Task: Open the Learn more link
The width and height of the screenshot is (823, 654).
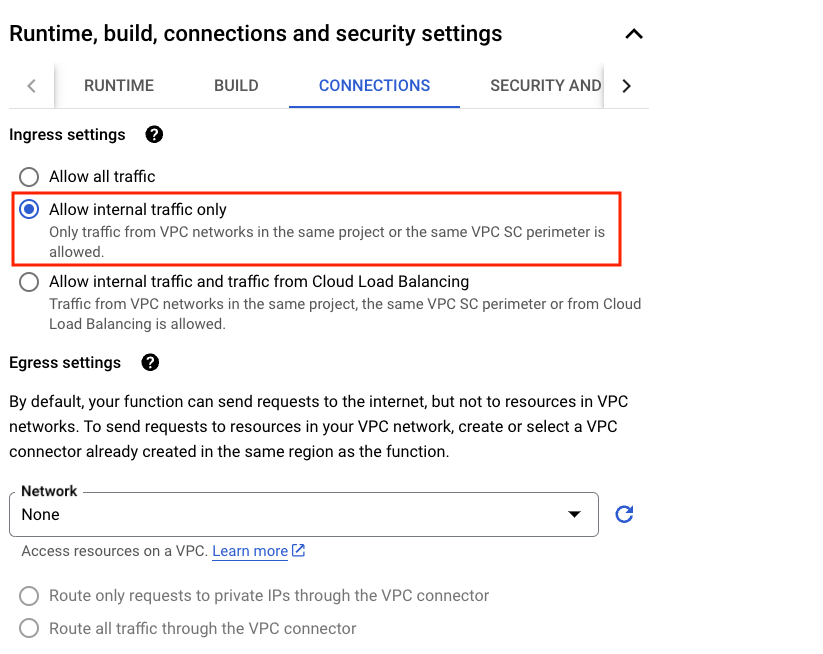Action: coord(250,551)
